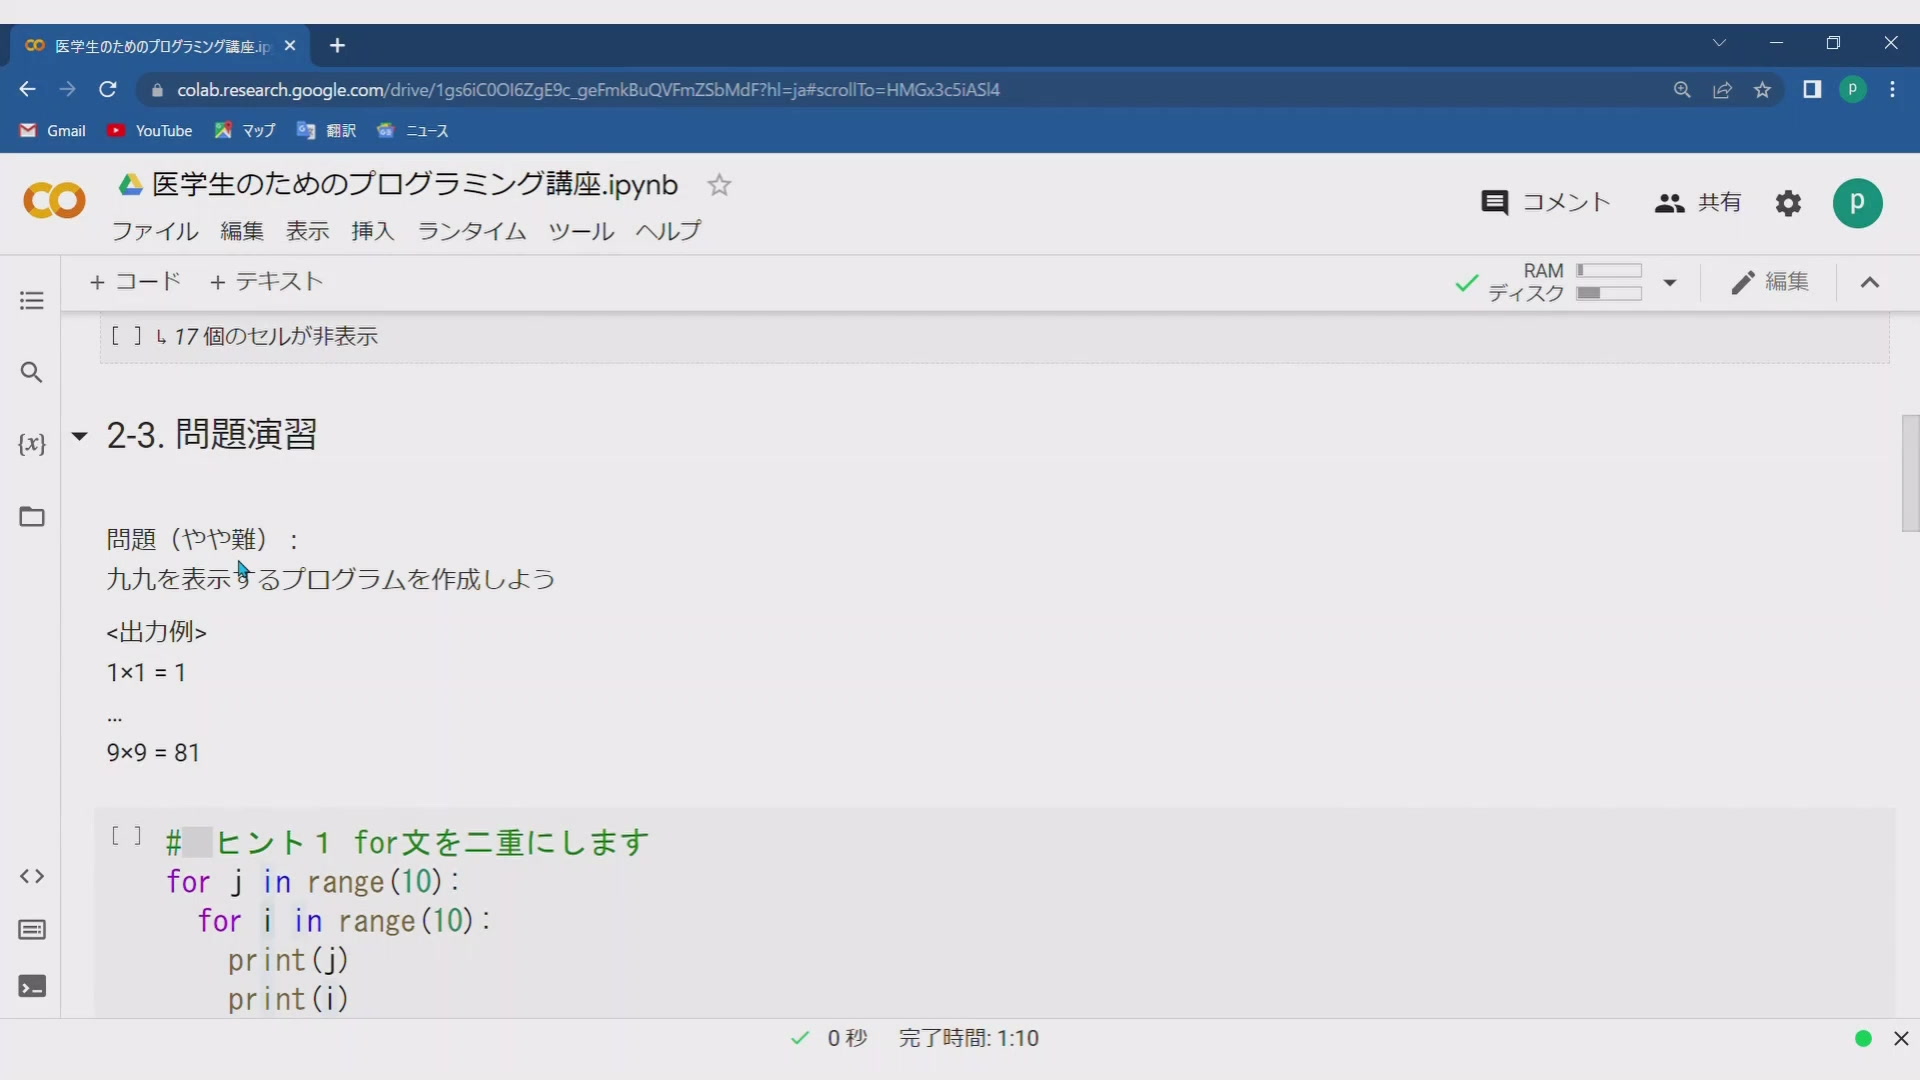Run the hint 1 code cell
Image resolution: width=1920 pixels, height=1080 pixels.
[126, 836]
